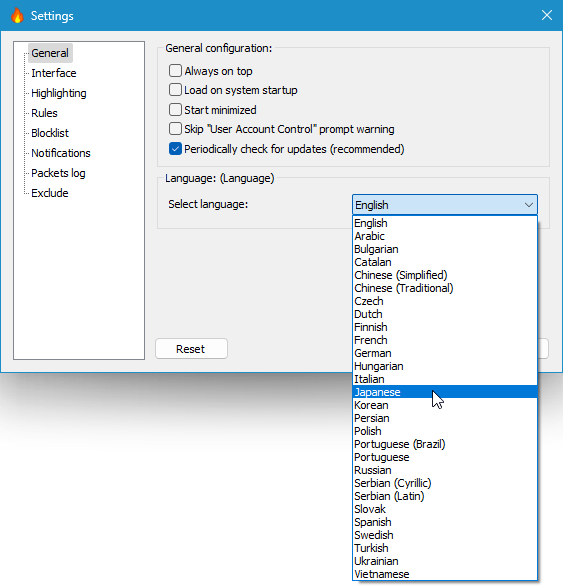Viewport: 563px width, 586px height.
Task: Check the Start minimized option
Action: [x=175, y=110]
